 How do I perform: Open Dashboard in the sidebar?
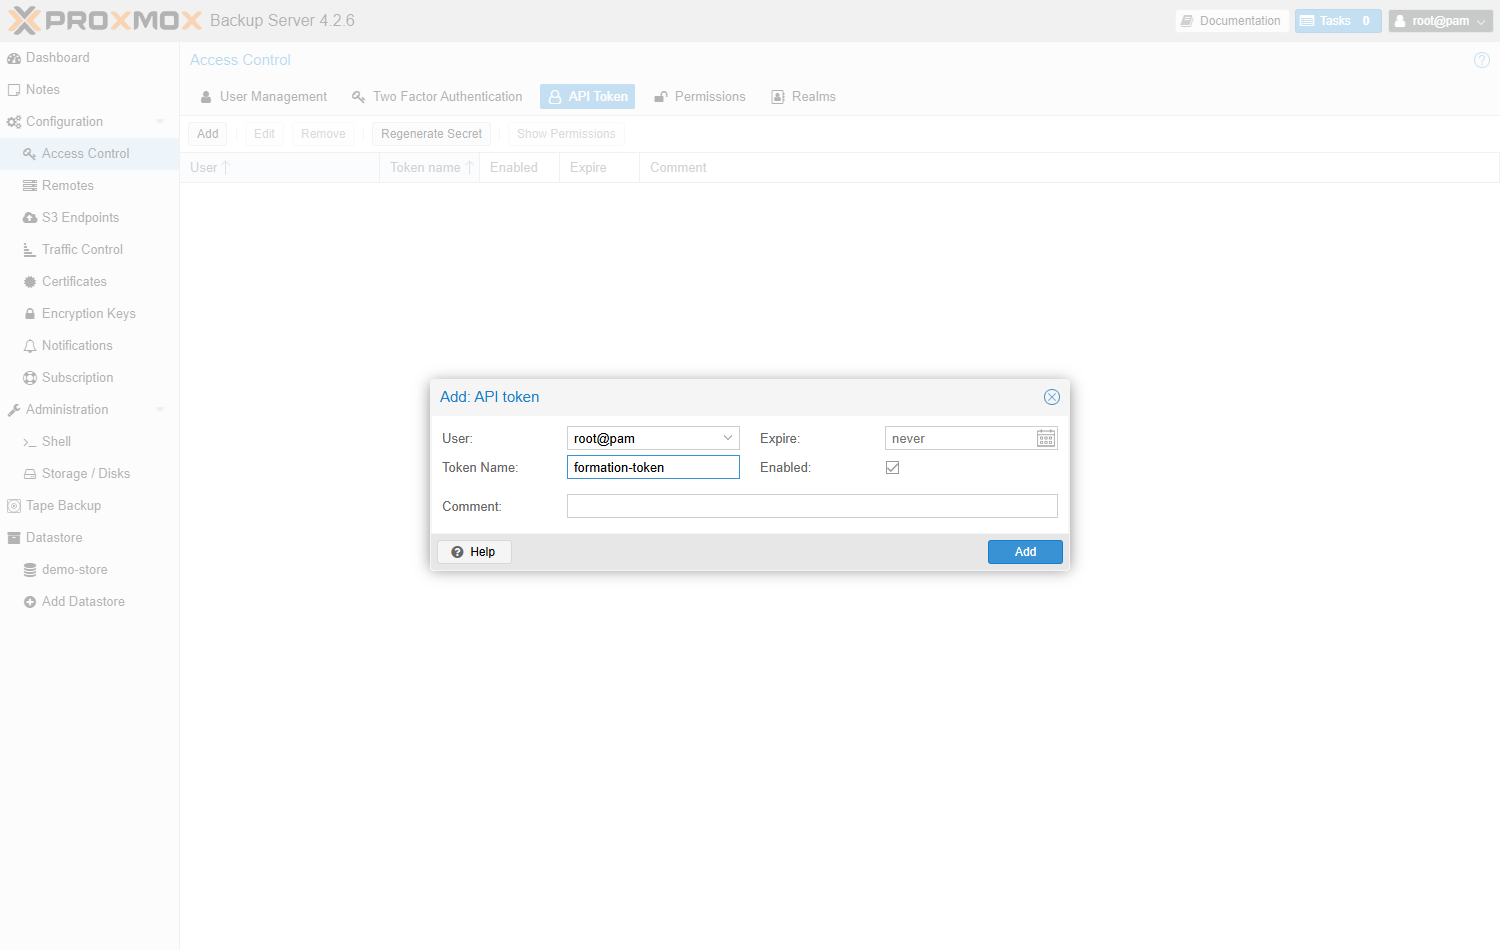(90, 58)
